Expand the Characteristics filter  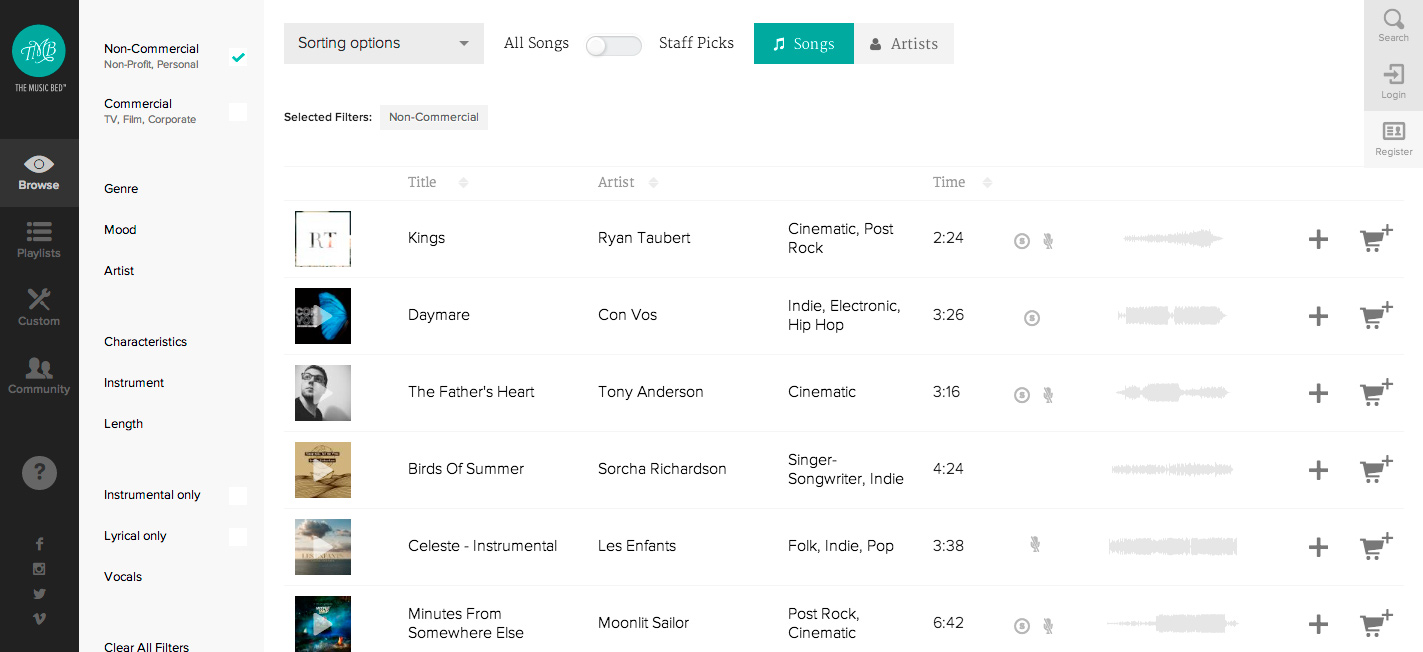click(x=146, y=342)
